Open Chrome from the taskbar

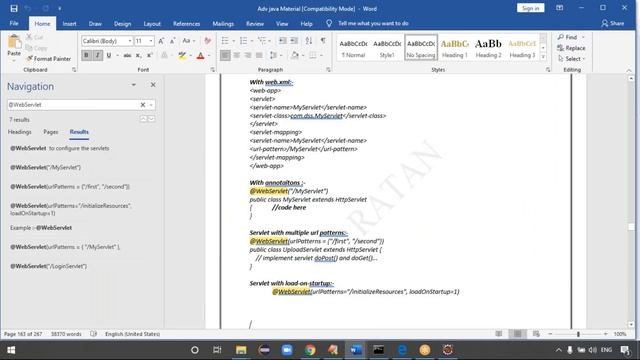(310, 350)
